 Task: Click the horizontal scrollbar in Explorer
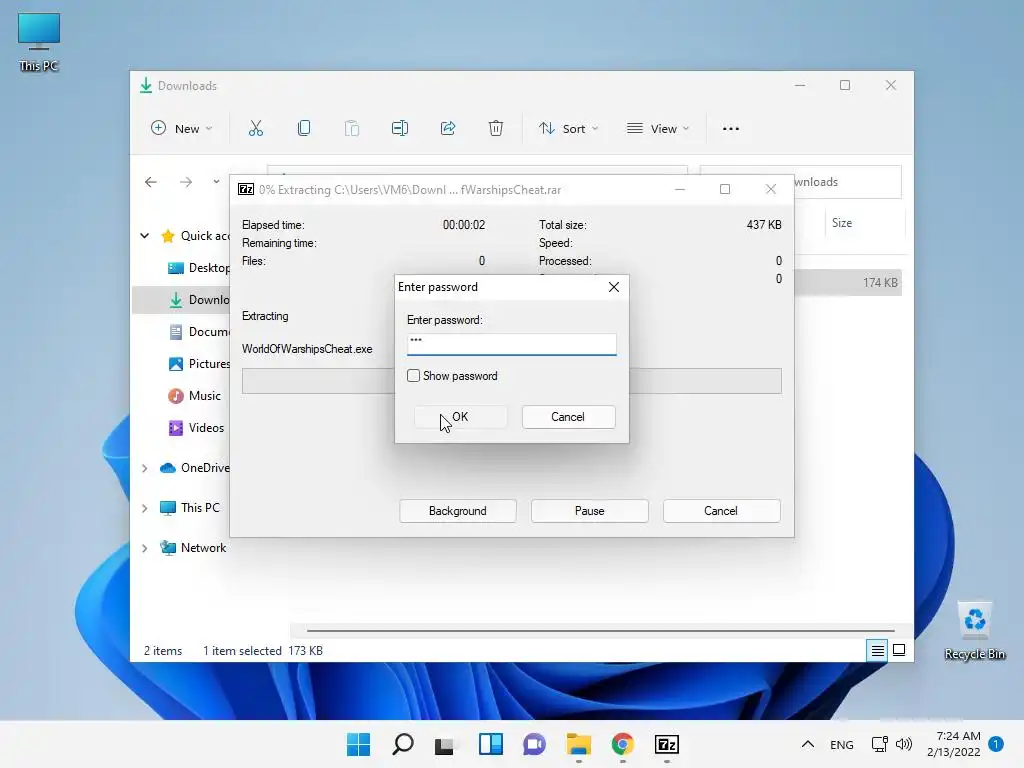tap(600, 631)
